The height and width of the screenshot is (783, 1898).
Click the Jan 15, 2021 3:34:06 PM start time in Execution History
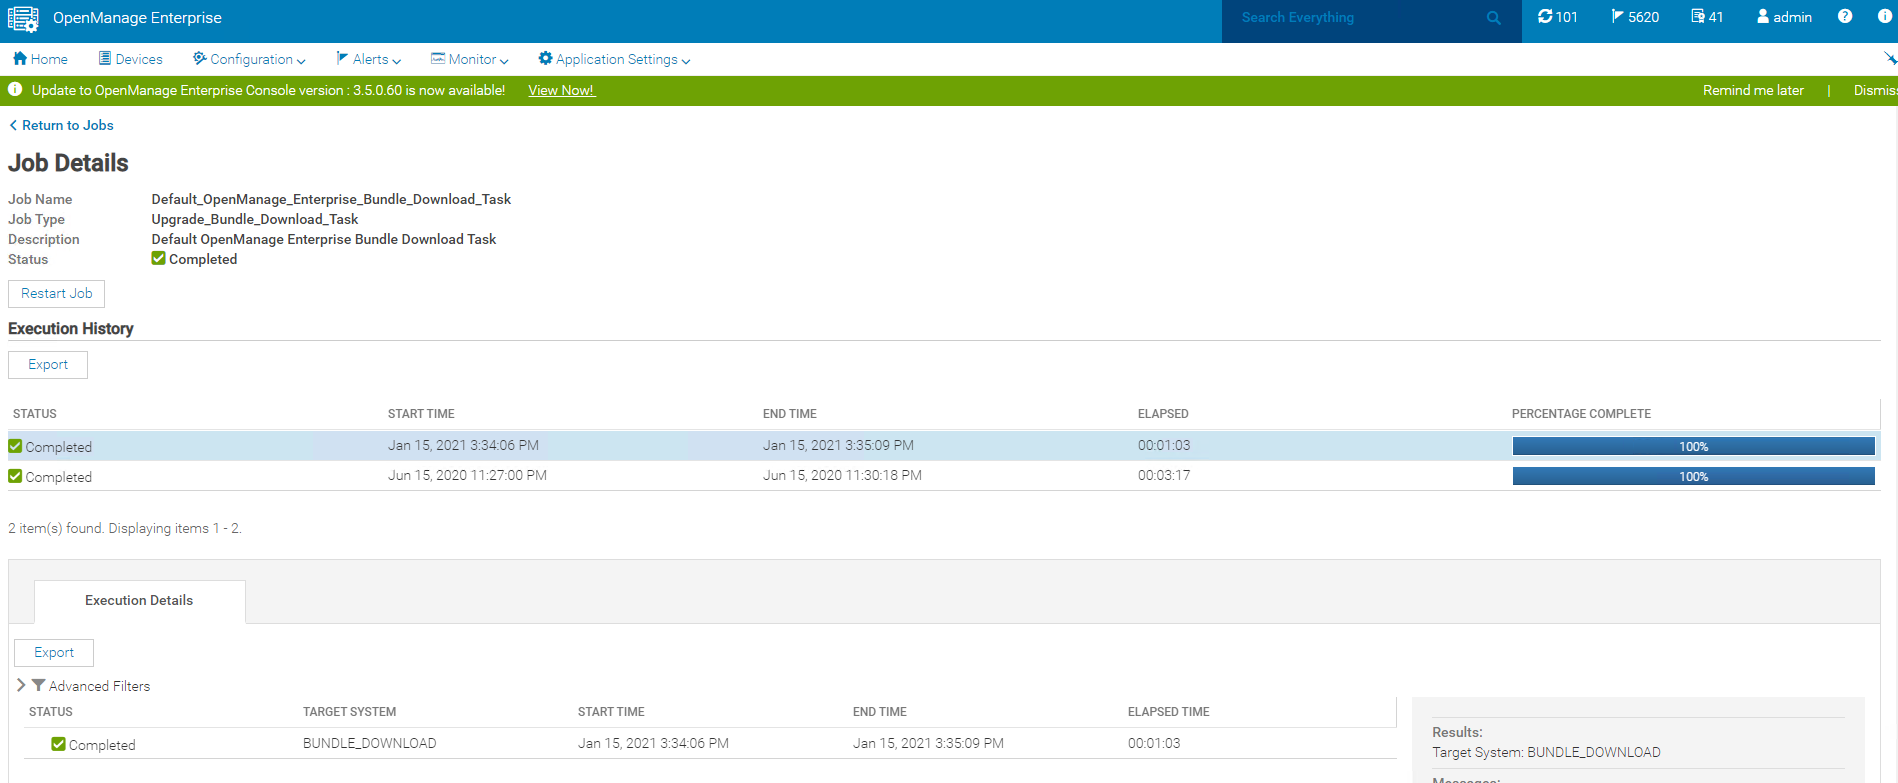pyautogui.click(x=463, y=445)
